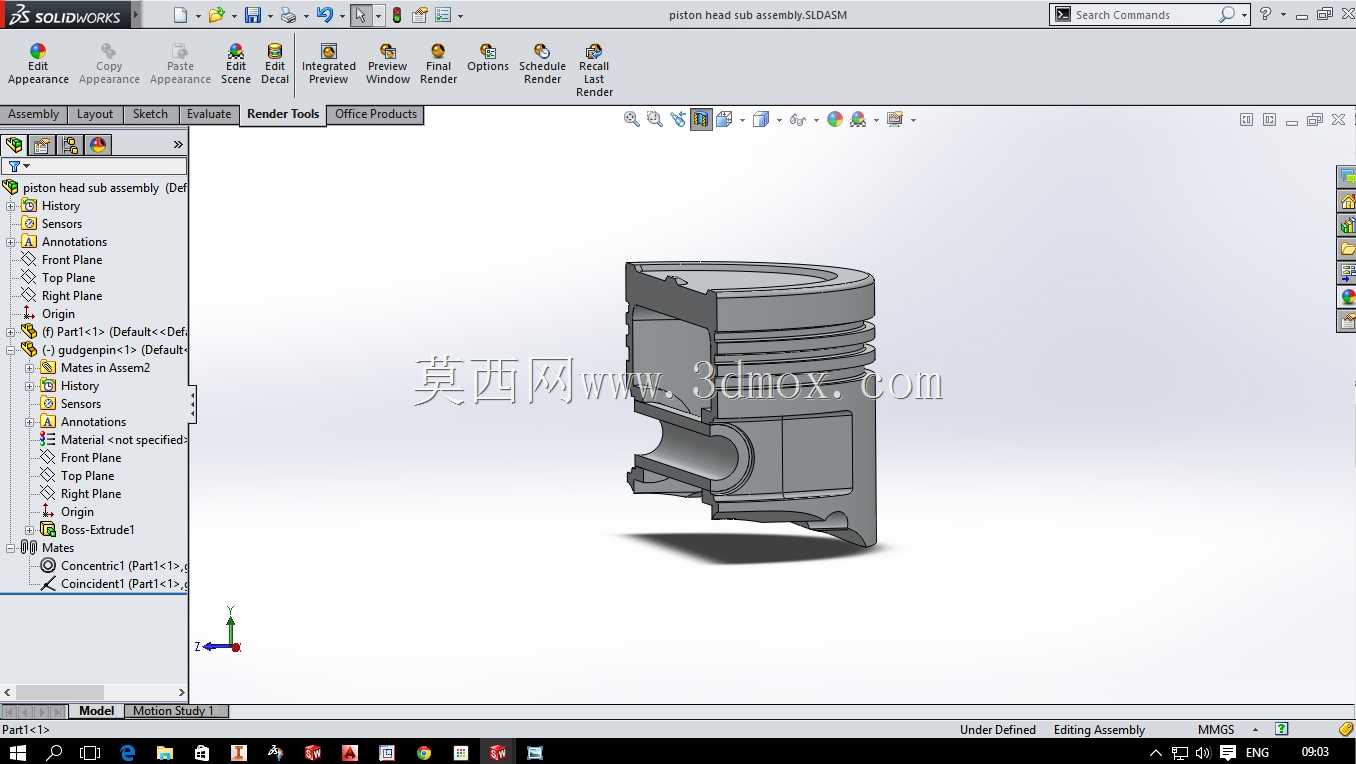Open the Design Library pane tab
The height and width of the screenshot is (764, 1356).
1347,224
